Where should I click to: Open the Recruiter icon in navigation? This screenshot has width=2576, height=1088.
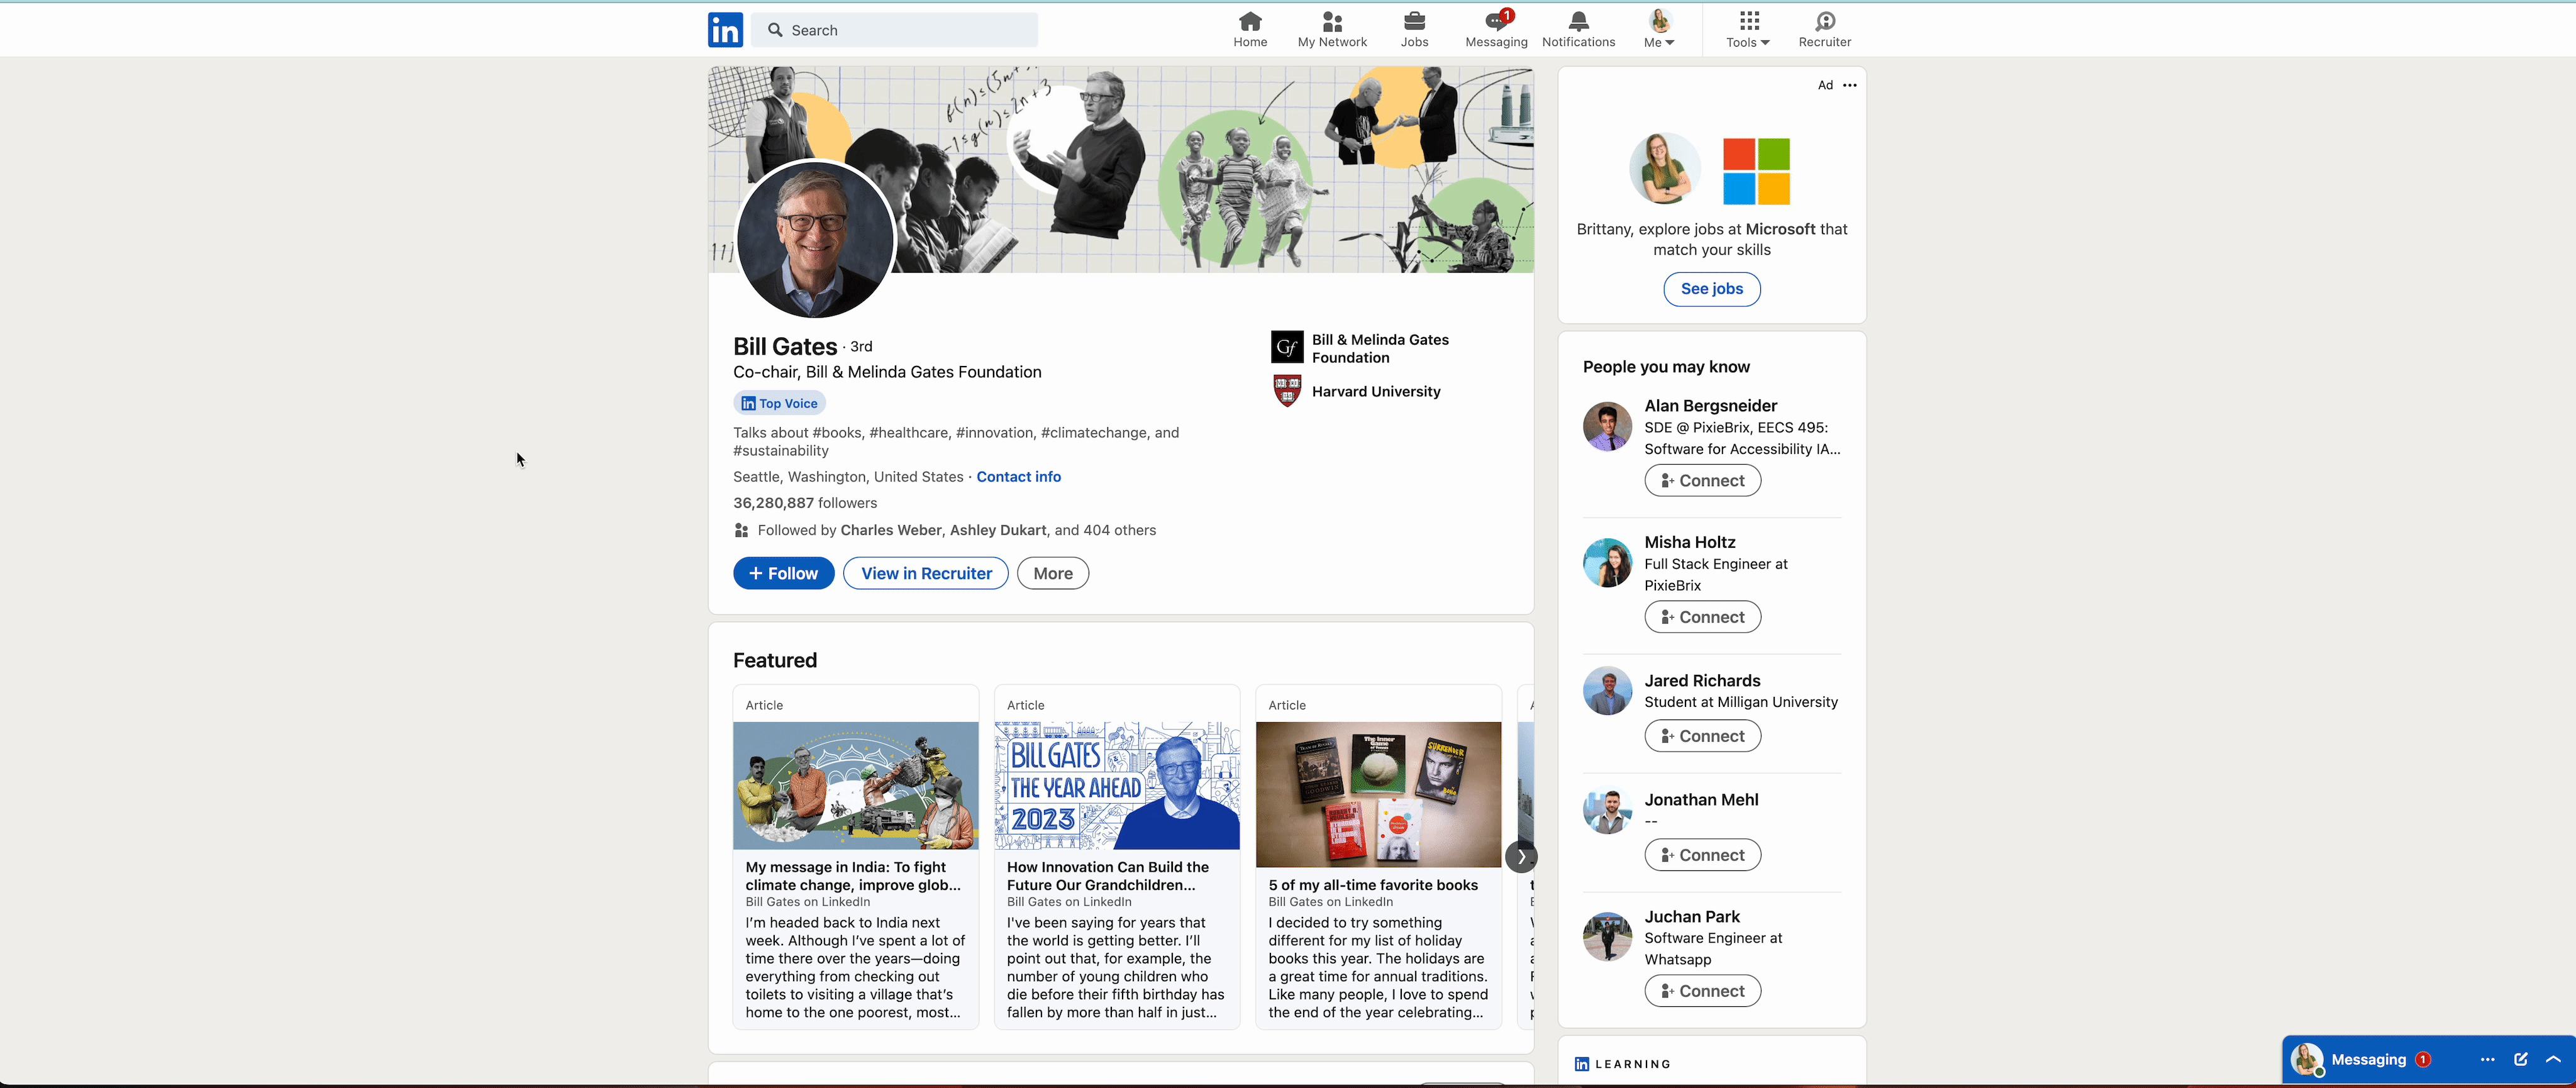1824,30
